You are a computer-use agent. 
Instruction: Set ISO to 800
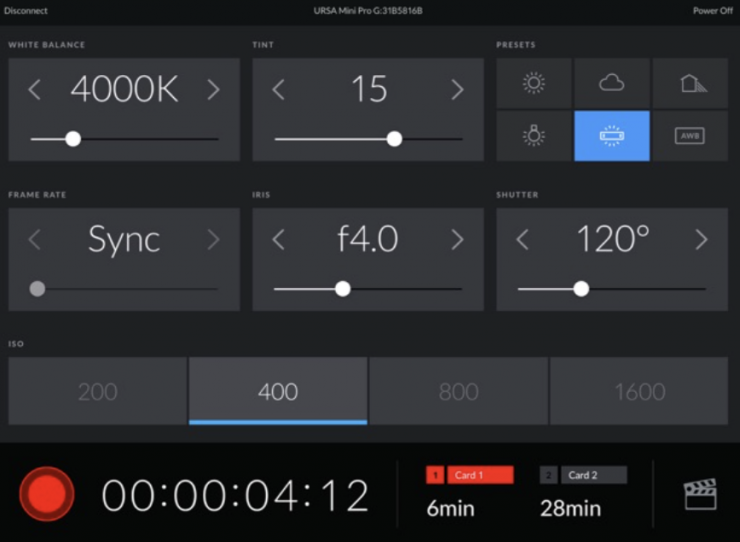pyautogui.click(x=458, y=392)
